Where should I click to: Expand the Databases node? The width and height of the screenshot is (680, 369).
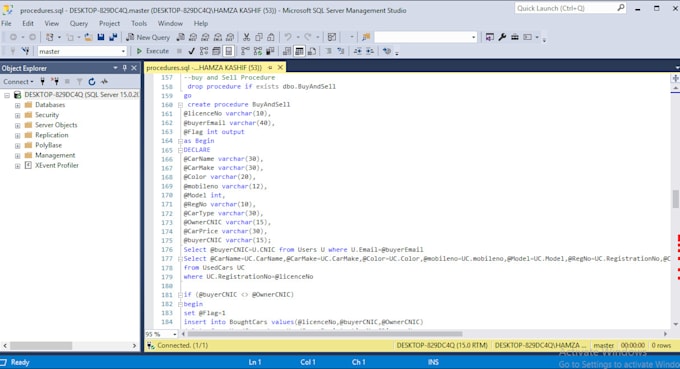click(17, 105)
